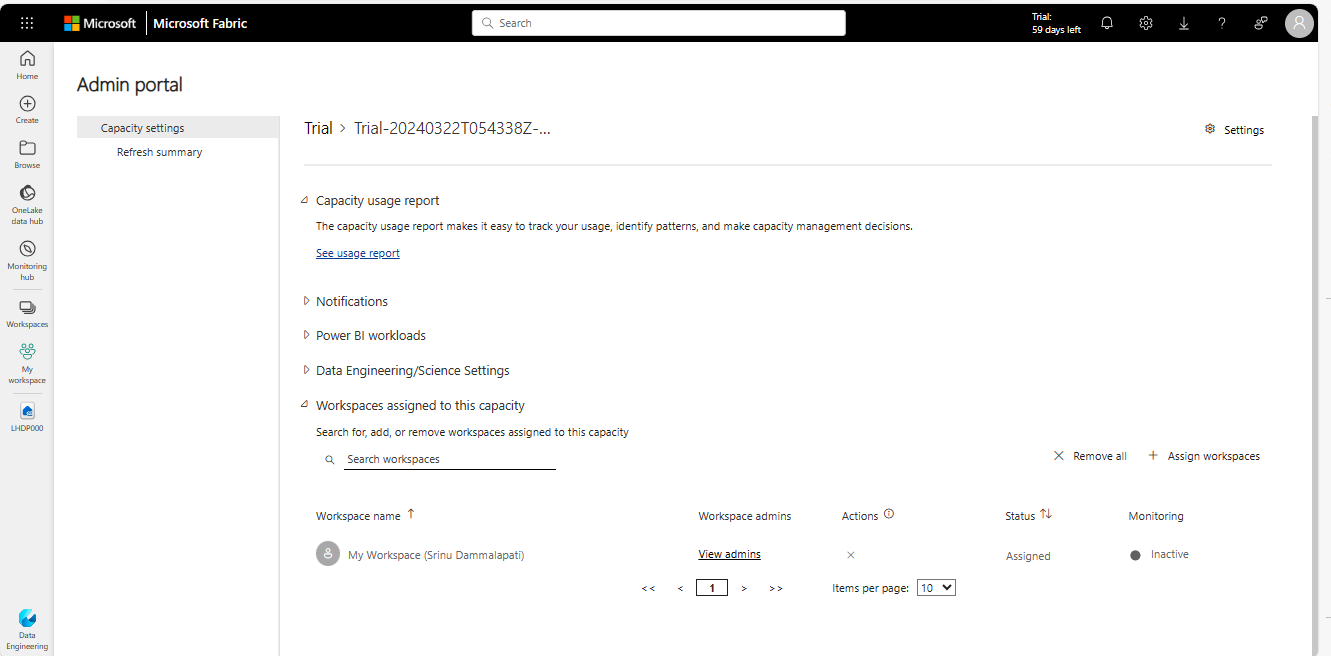The image size is (1331, 656).
Task: Click View admins for My Workspace
Action: pos(729,554)
